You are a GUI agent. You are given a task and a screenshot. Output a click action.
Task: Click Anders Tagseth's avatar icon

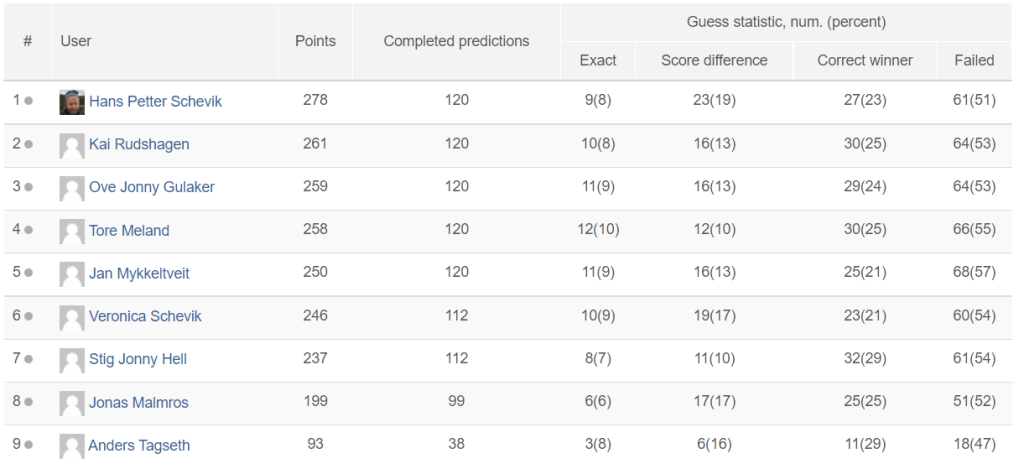click(x=72, y=446)
